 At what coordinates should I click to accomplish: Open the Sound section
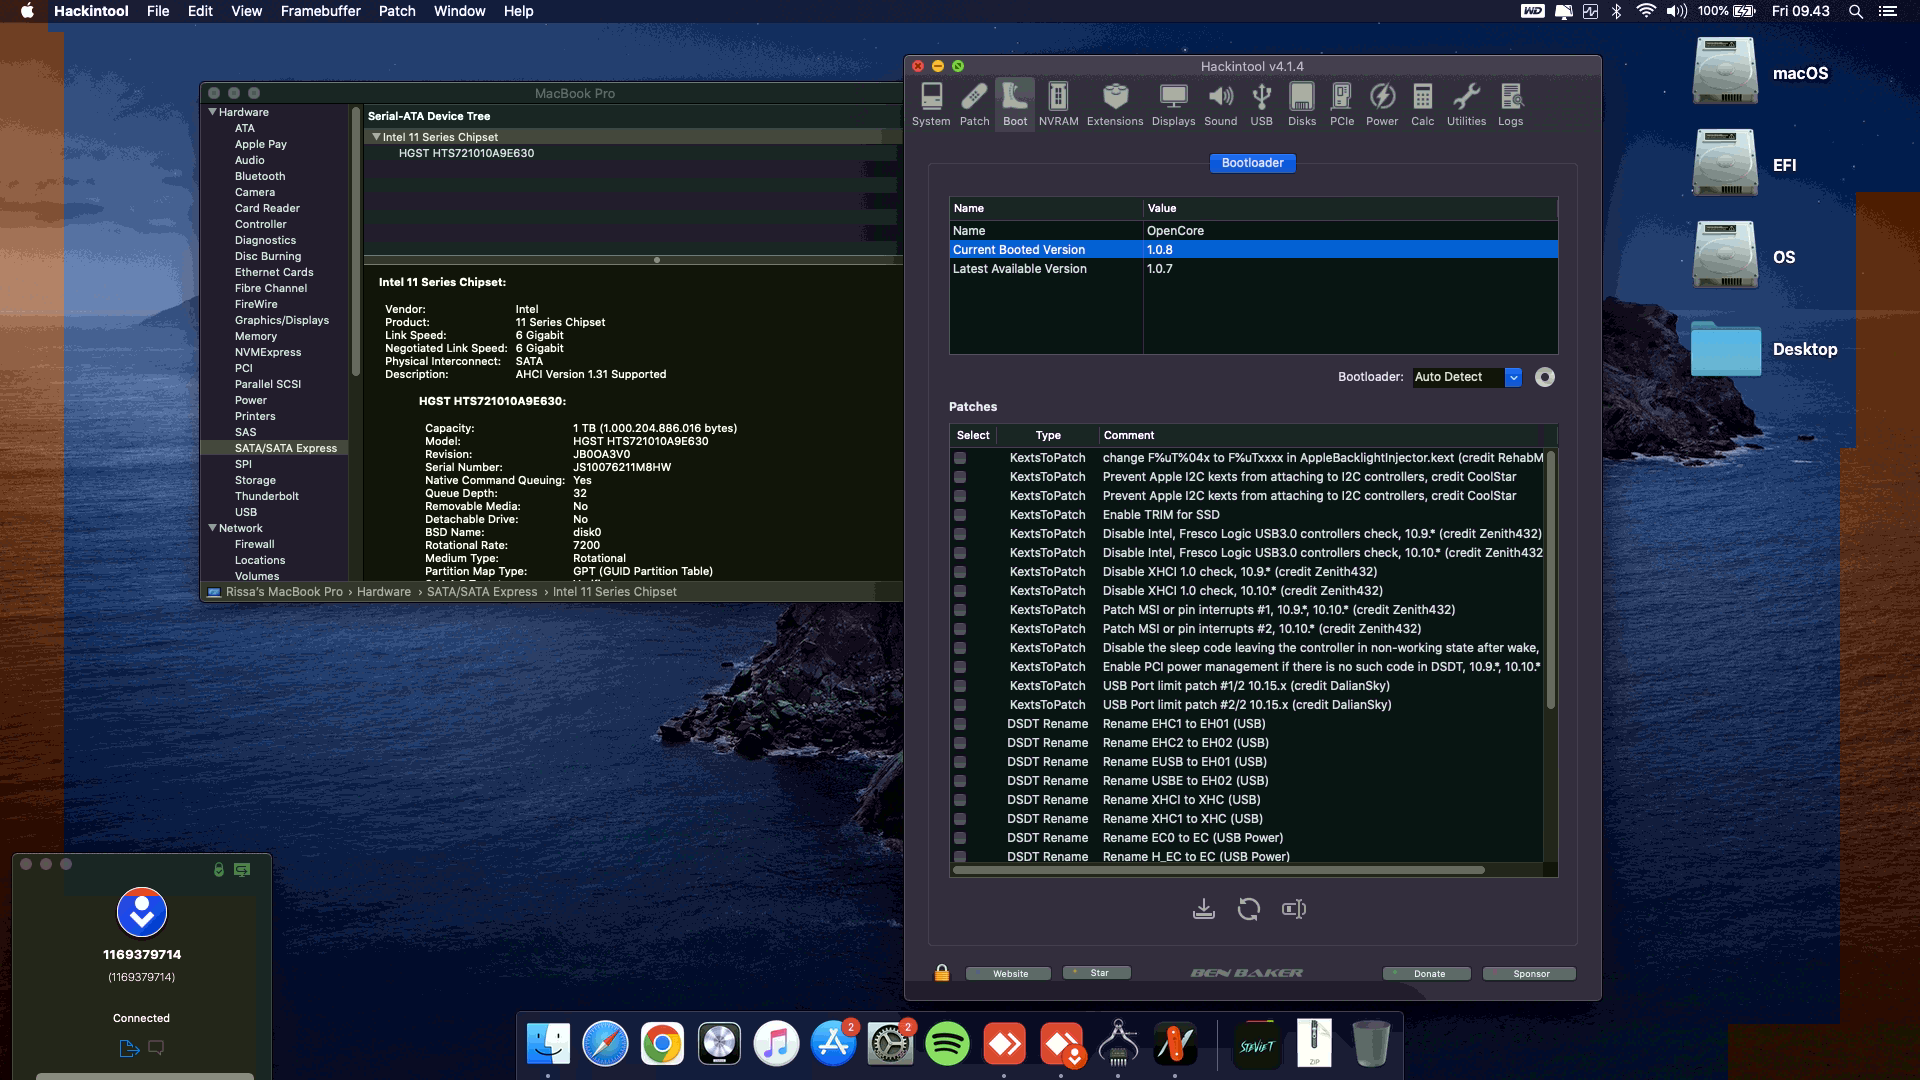click(x=1220, y=104)
